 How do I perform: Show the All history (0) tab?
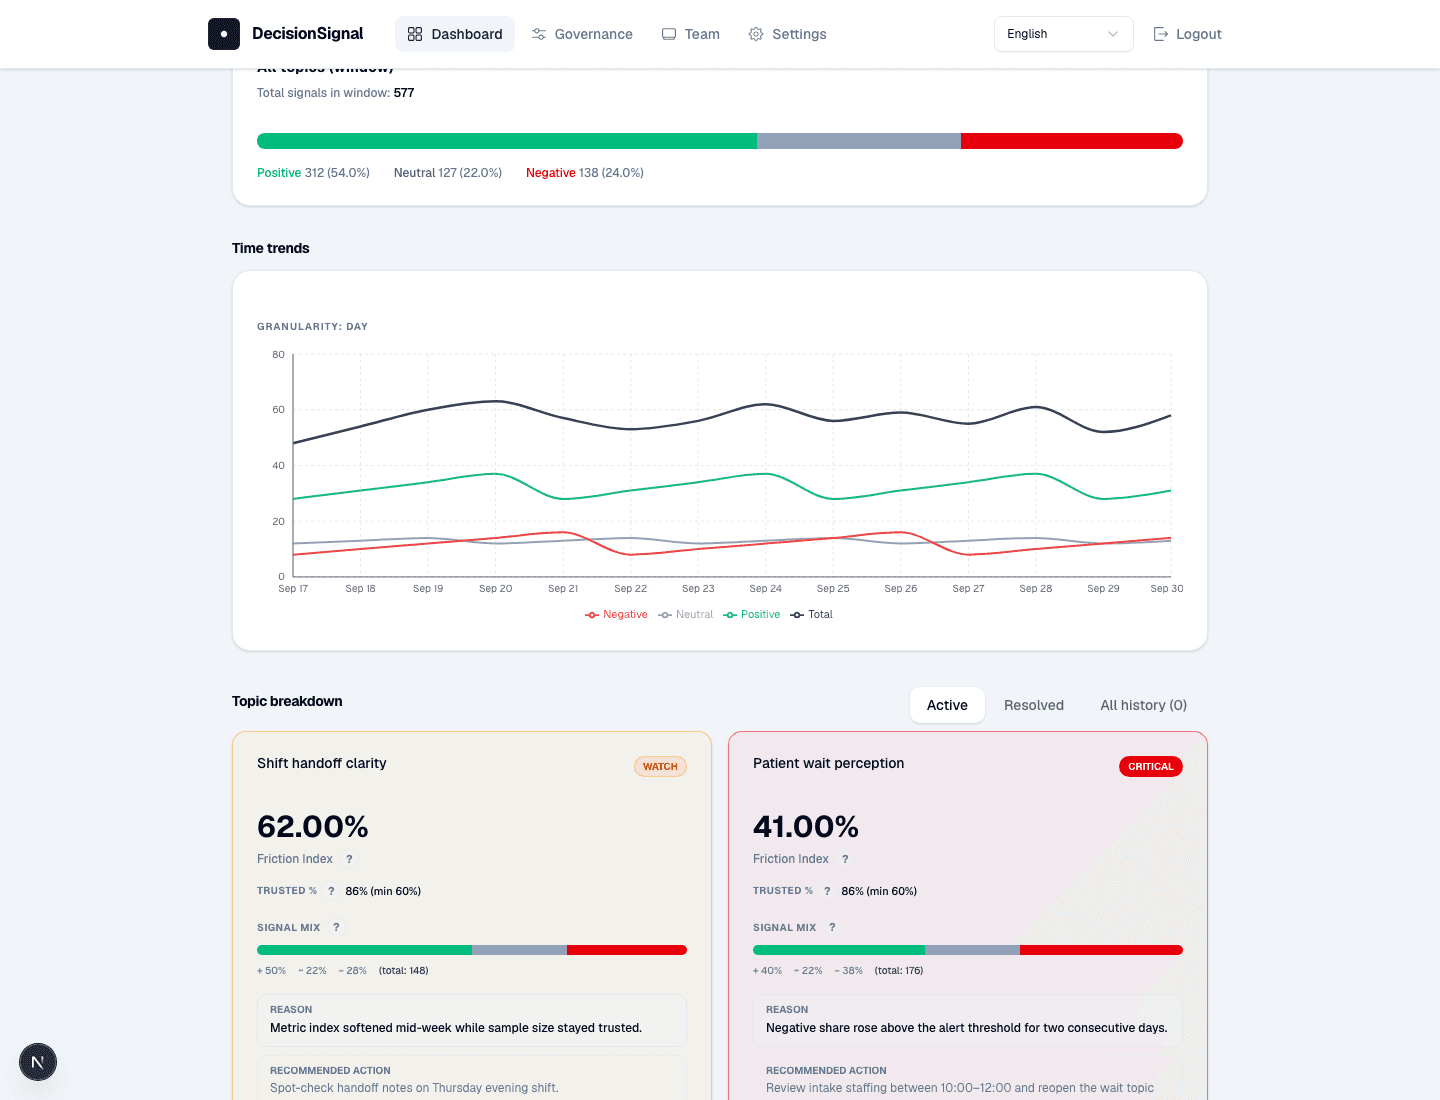(x=1143, y=705)
